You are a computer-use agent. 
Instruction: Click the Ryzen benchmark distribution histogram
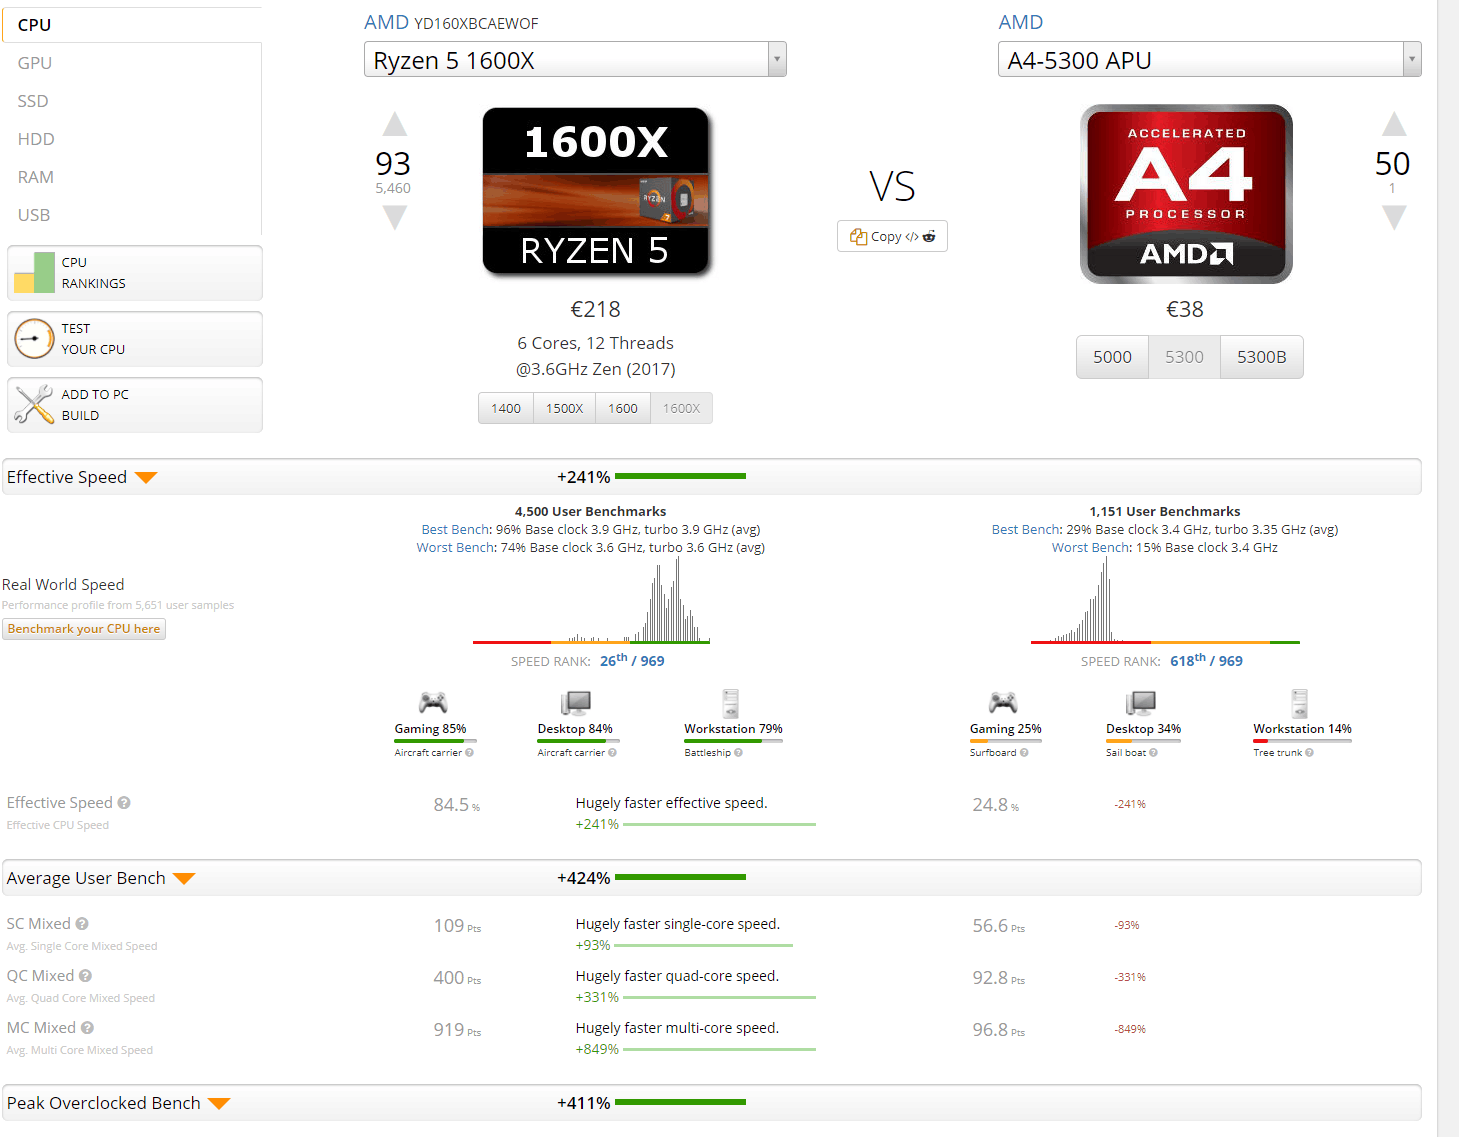coord(591,599)
